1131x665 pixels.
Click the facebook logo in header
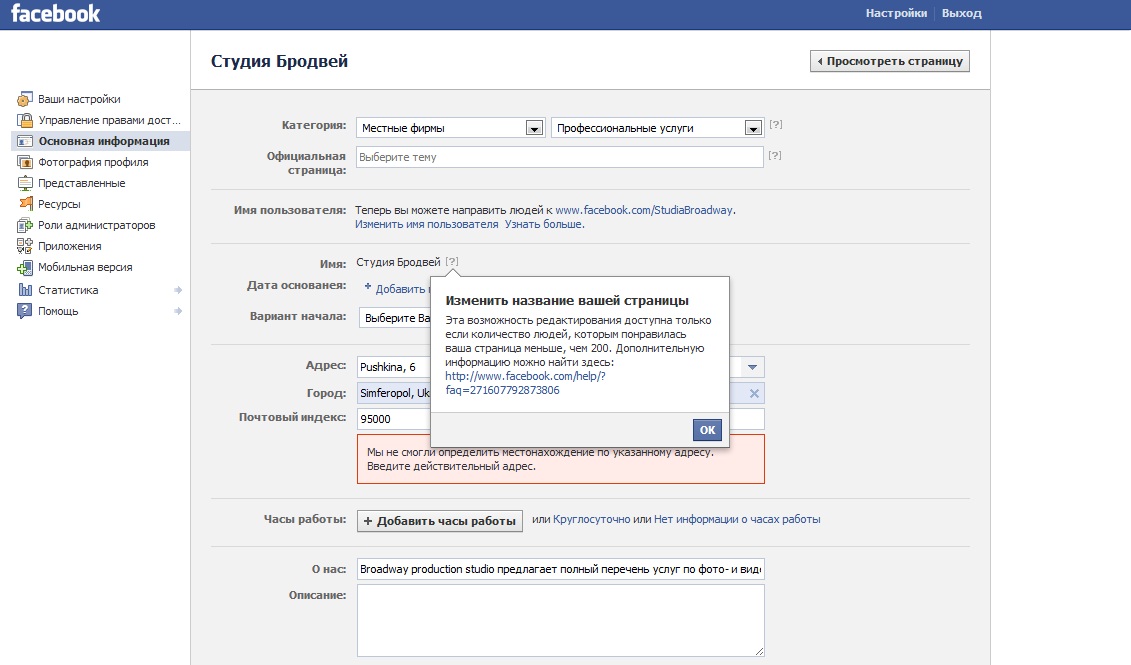55,13
